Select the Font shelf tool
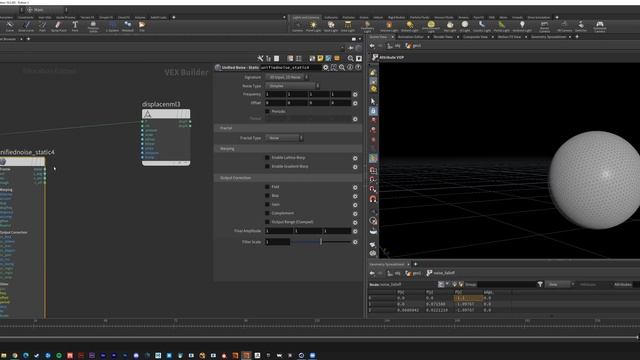The image size is (640, 360). (x=75, y=27)
